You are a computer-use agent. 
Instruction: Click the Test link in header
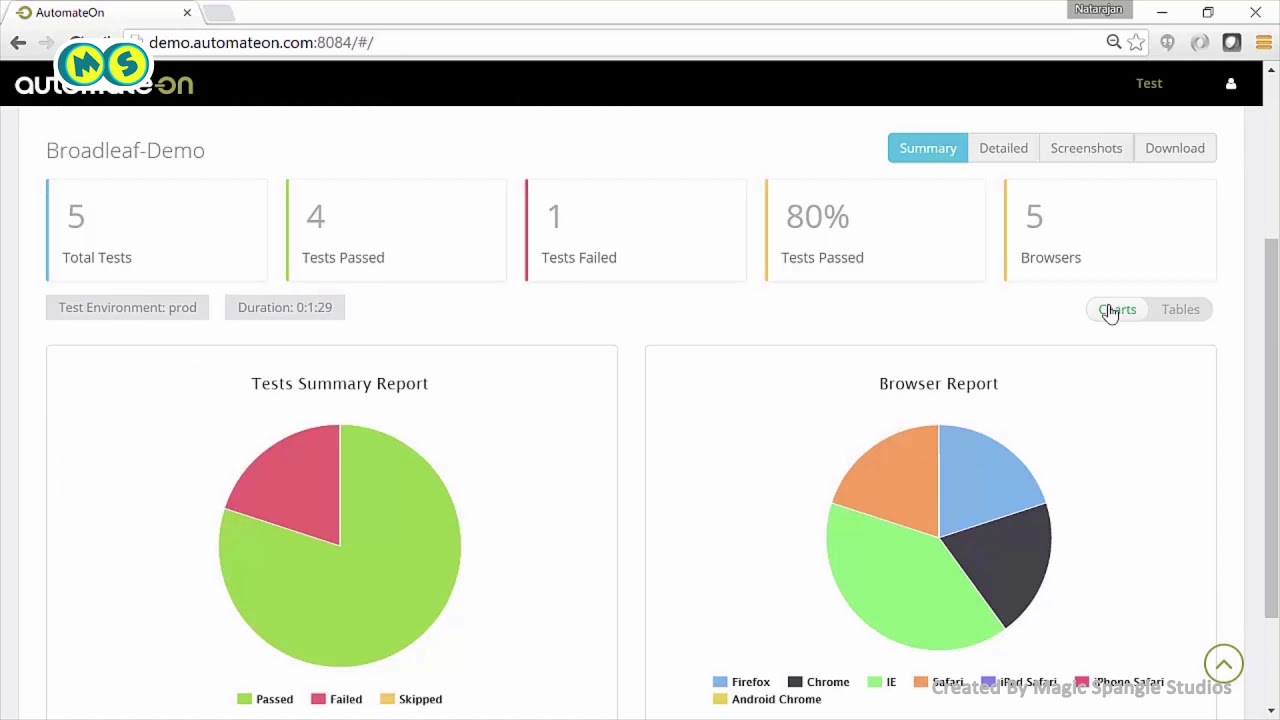click(x=1149, y=84)
